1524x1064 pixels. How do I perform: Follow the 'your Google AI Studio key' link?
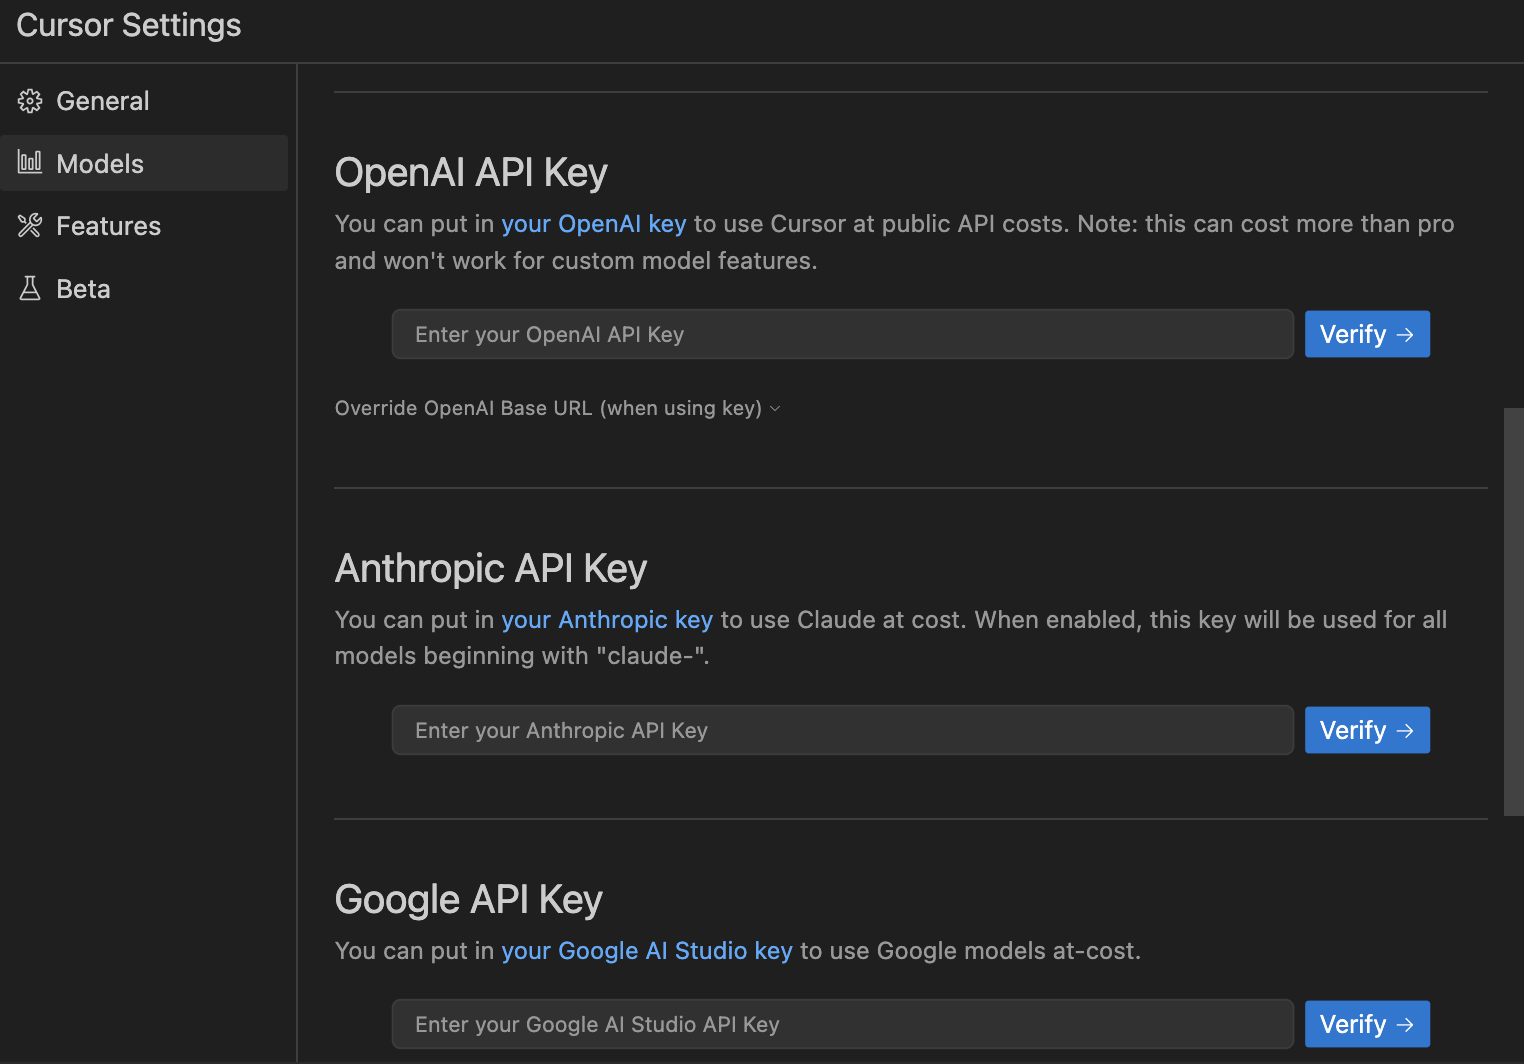pyautogui.click(x=647, y=951)
